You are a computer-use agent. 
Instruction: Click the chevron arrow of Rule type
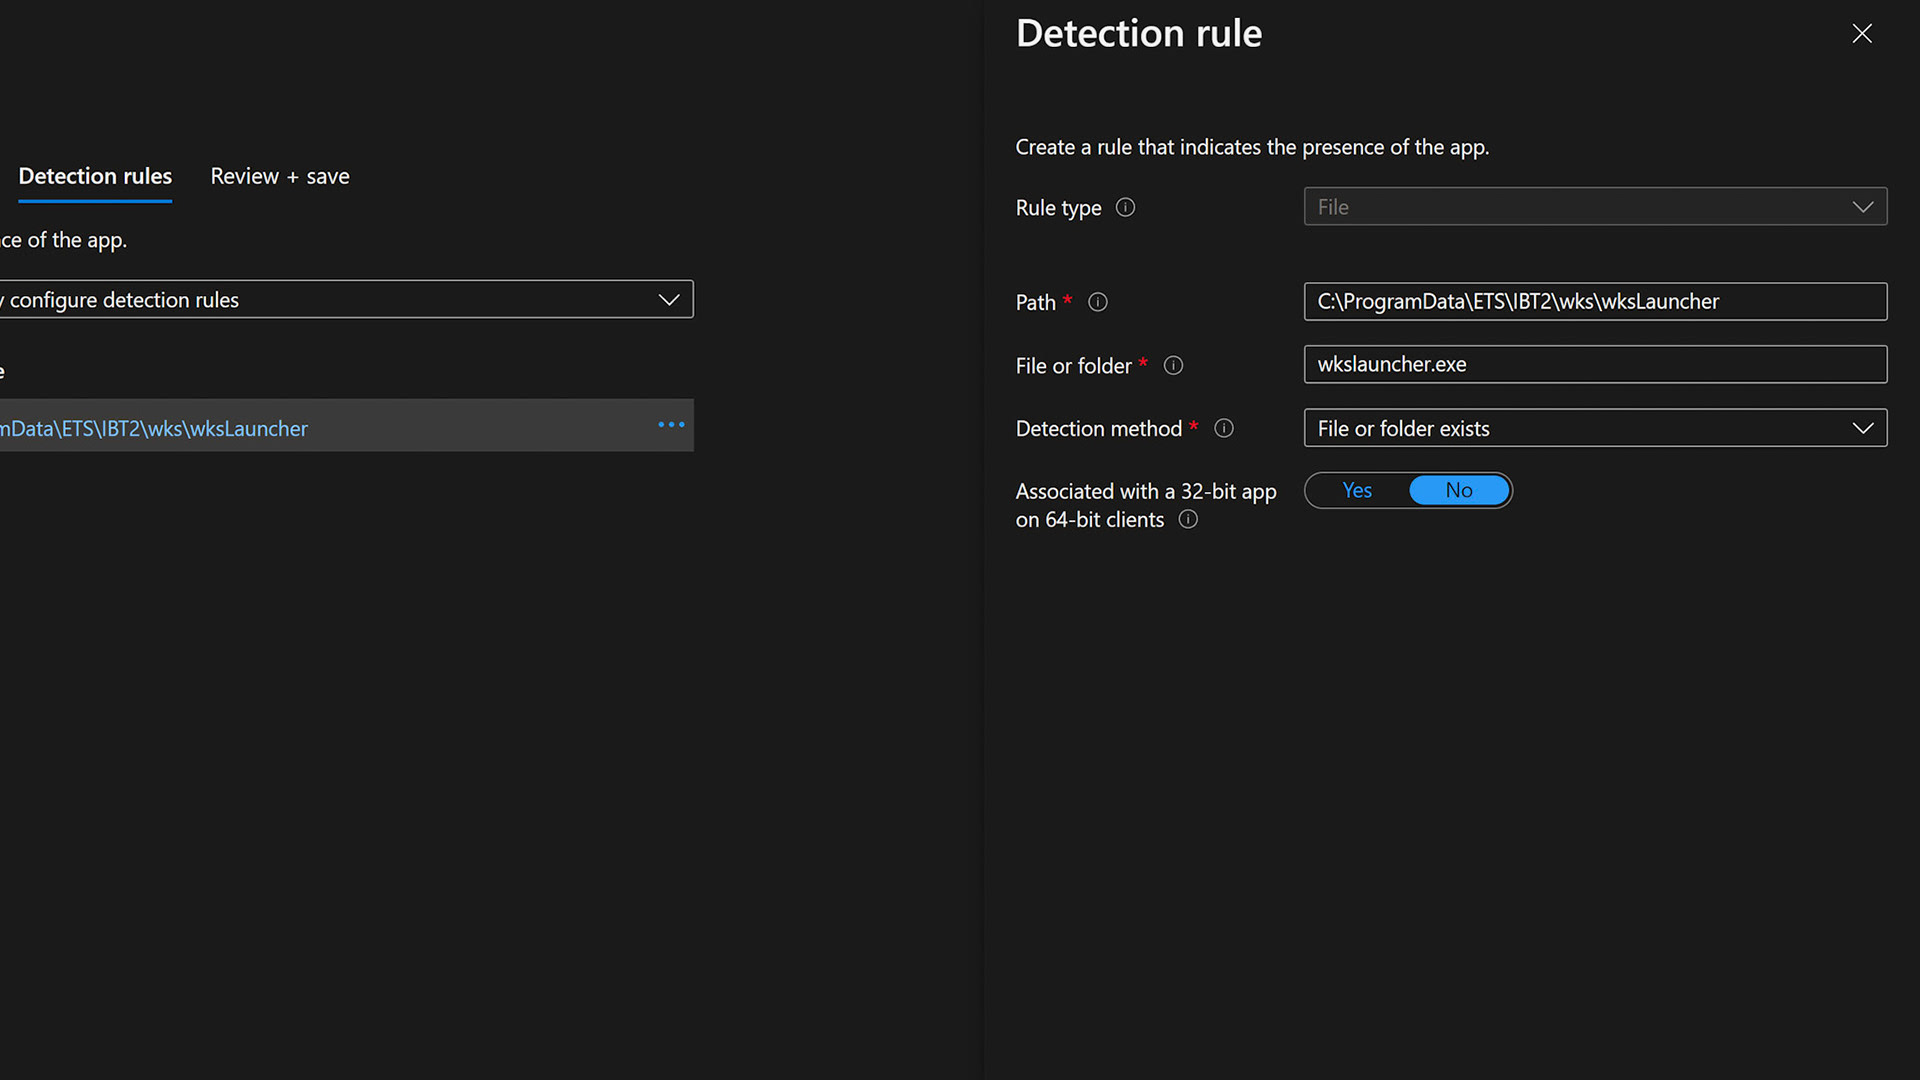[x=1862, y=207]
